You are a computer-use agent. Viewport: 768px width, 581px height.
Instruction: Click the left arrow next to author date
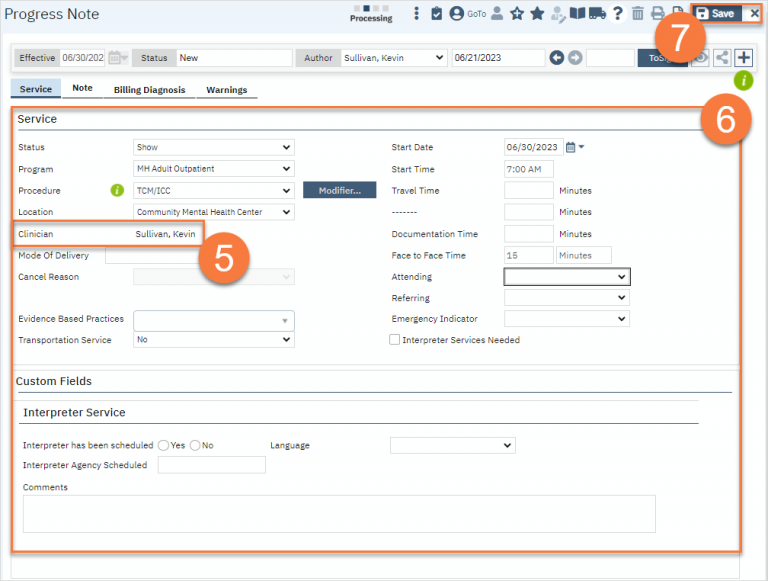click(556, 58)
